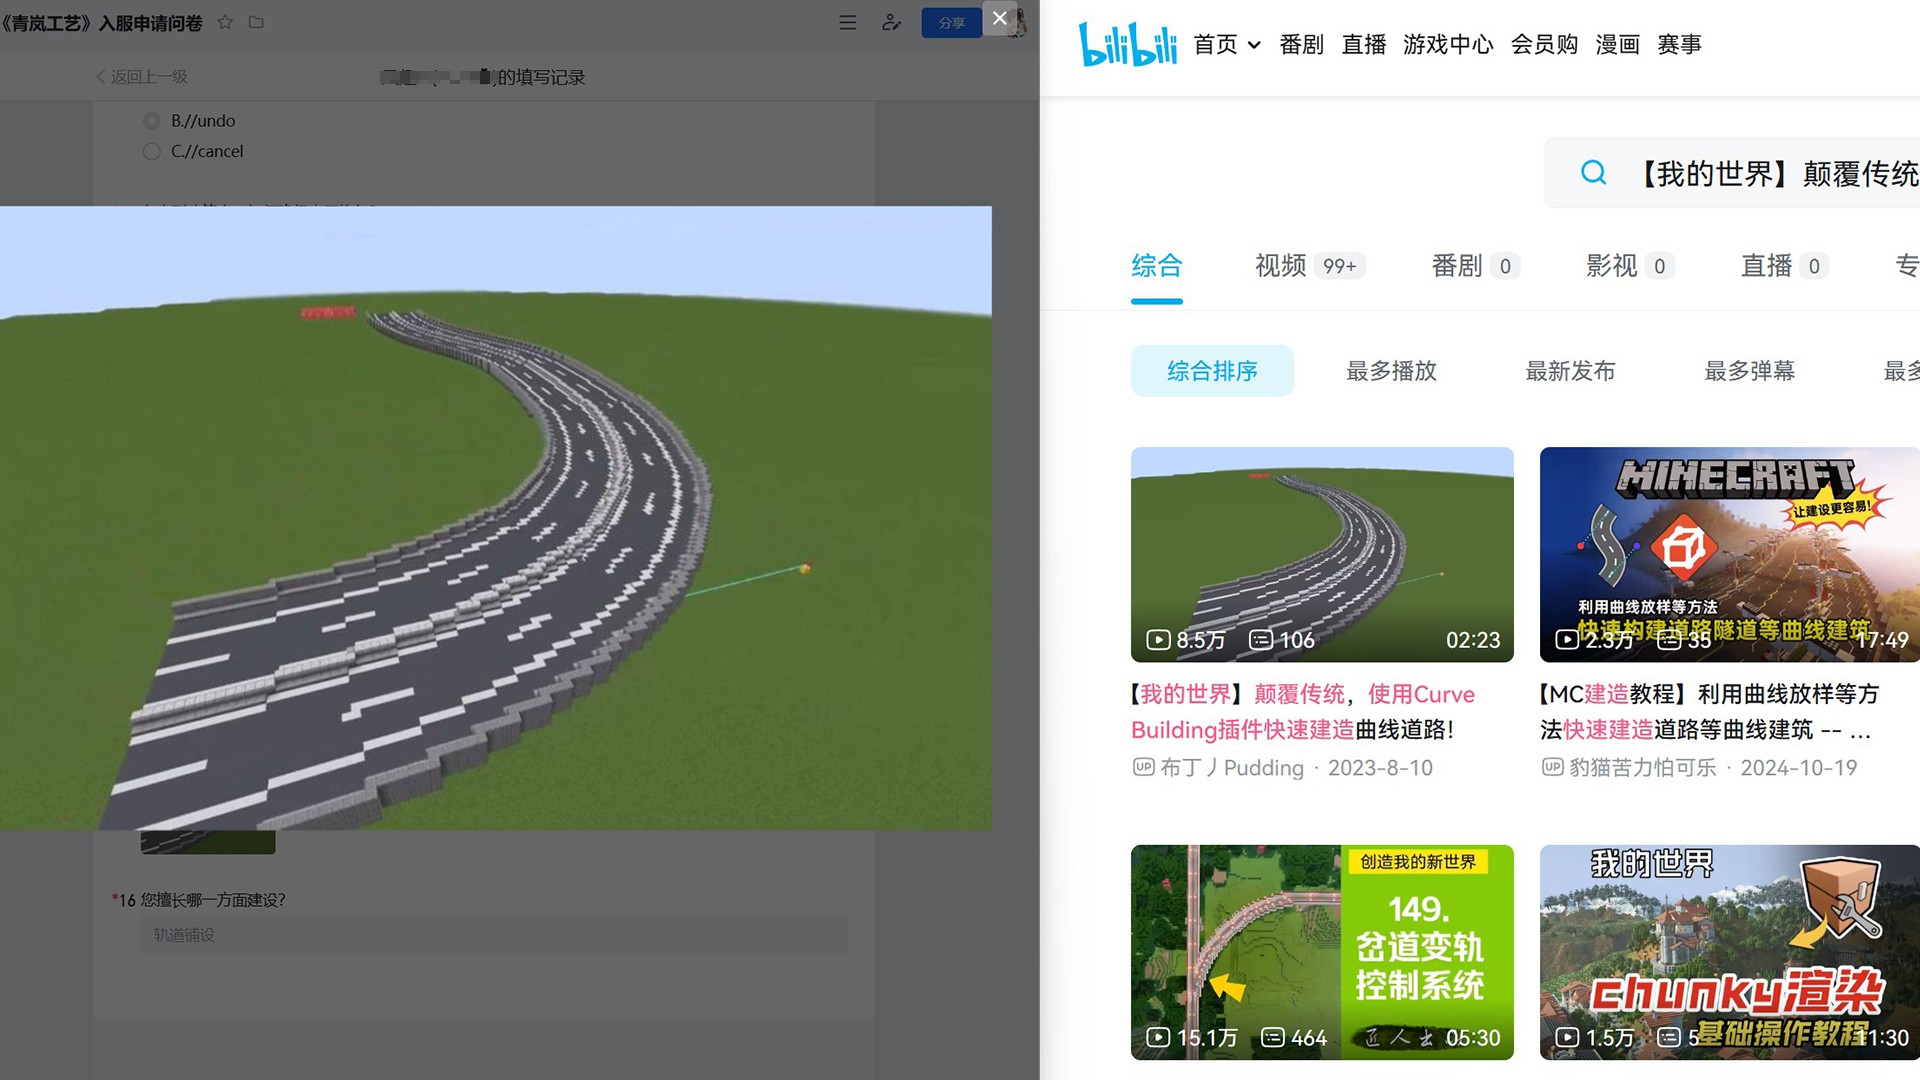Screen dimensions: 1920x1080
Task: Open the chunky渲染 video thumbnail
Action: (x=1730, y=952)
